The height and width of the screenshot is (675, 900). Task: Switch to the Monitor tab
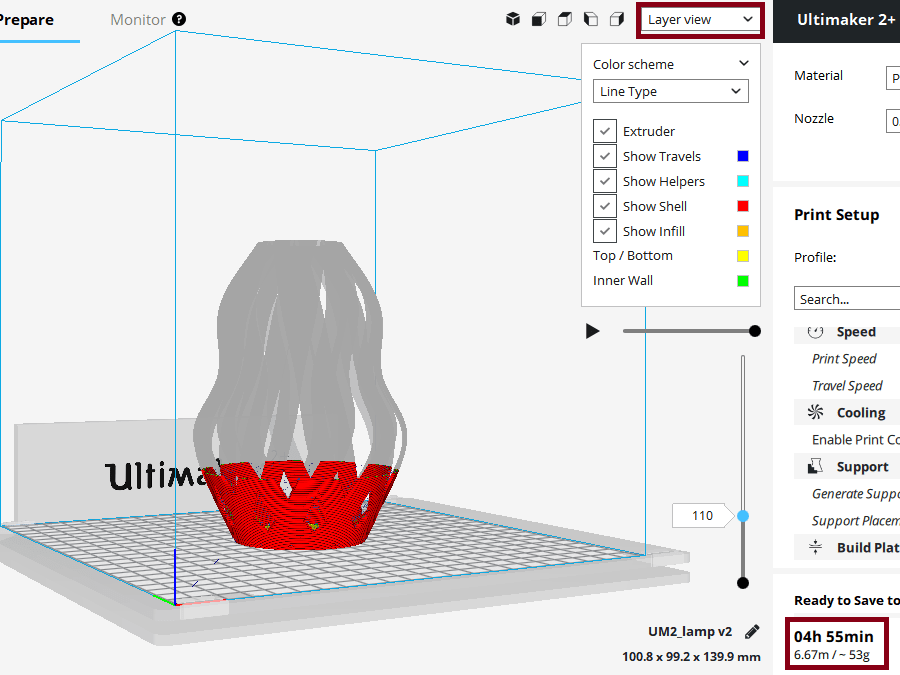coord(138,20)
